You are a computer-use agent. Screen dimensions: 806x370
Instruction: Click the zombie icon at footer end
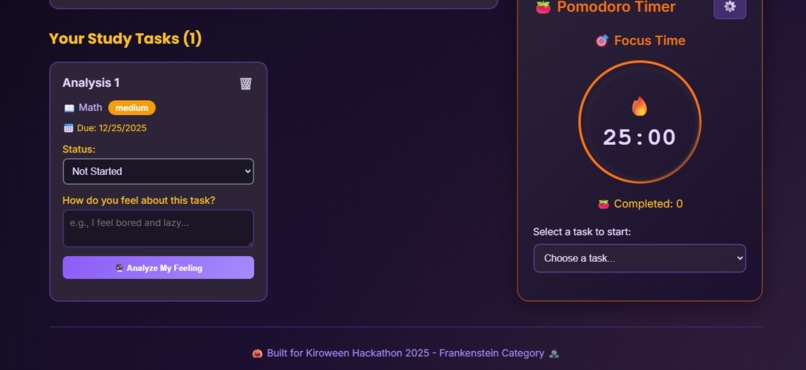(x=554, y=353)
